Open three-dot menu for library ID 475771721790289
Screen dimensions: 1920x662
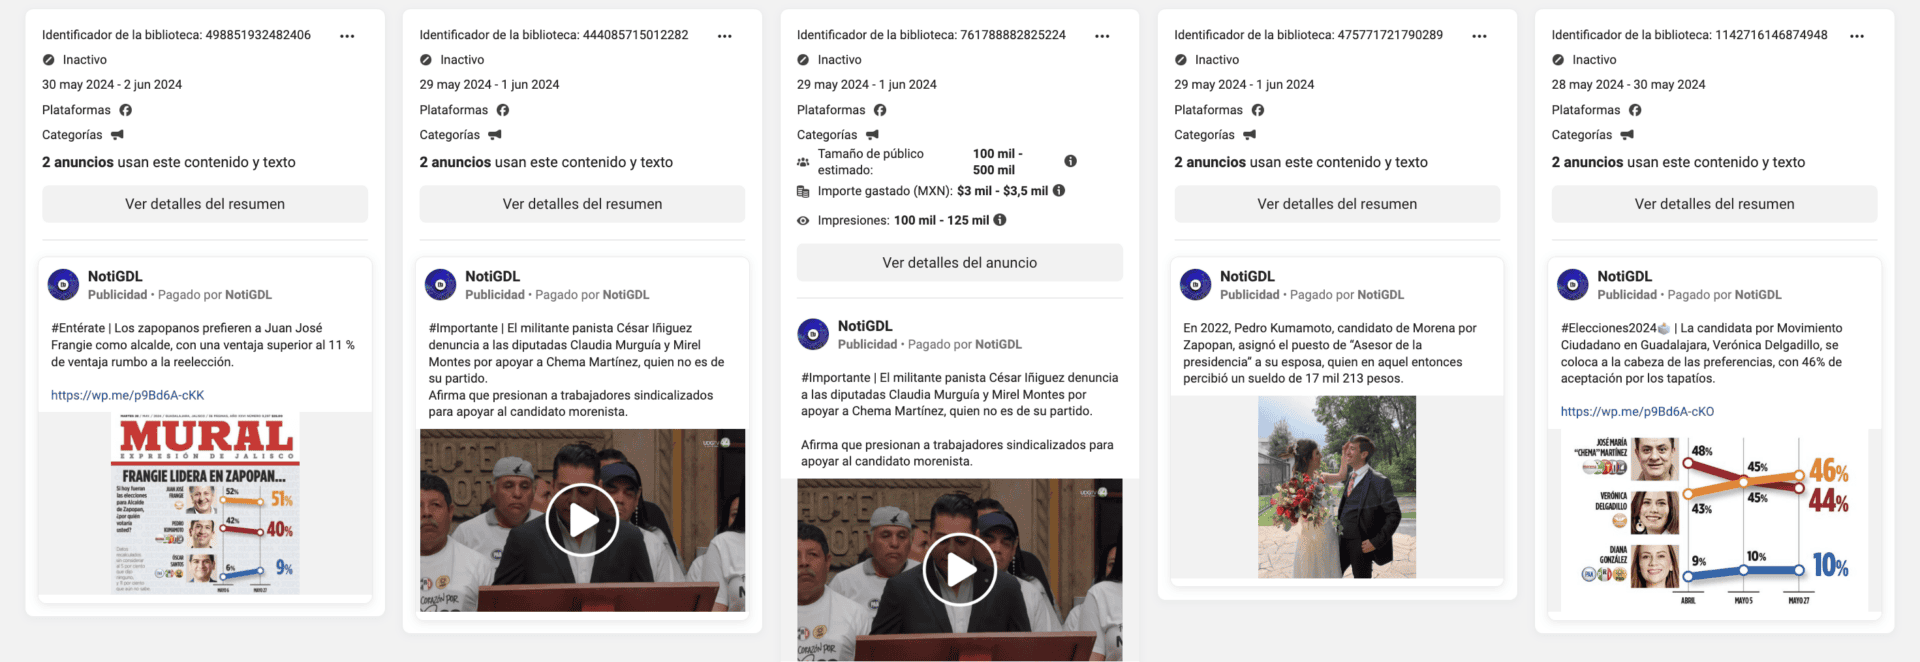pos(1479,36)
